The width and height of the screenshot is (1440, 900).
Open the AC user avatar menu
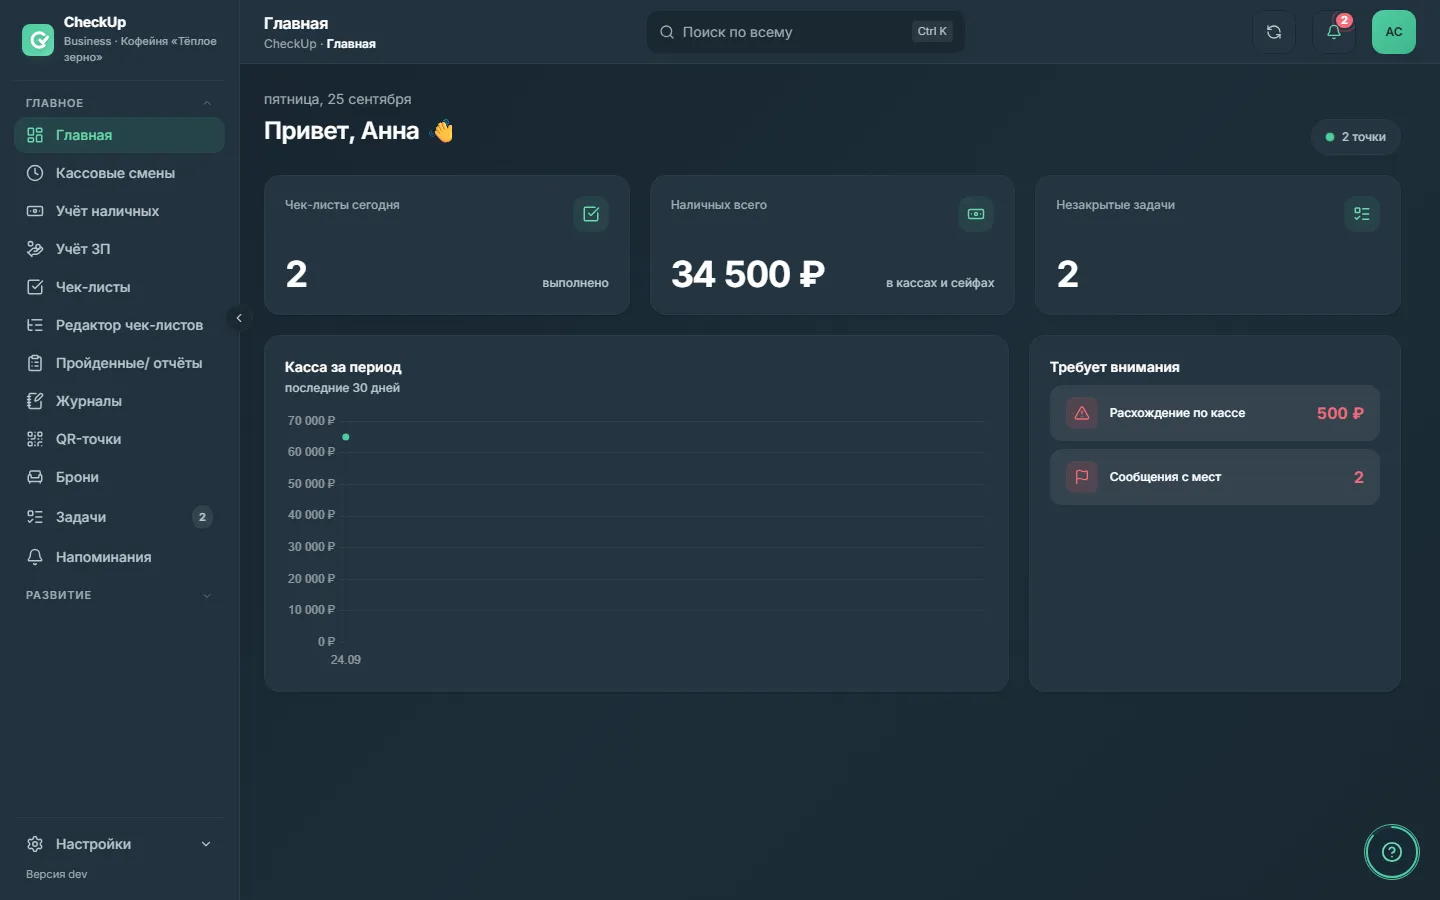tap(1394, 32)
